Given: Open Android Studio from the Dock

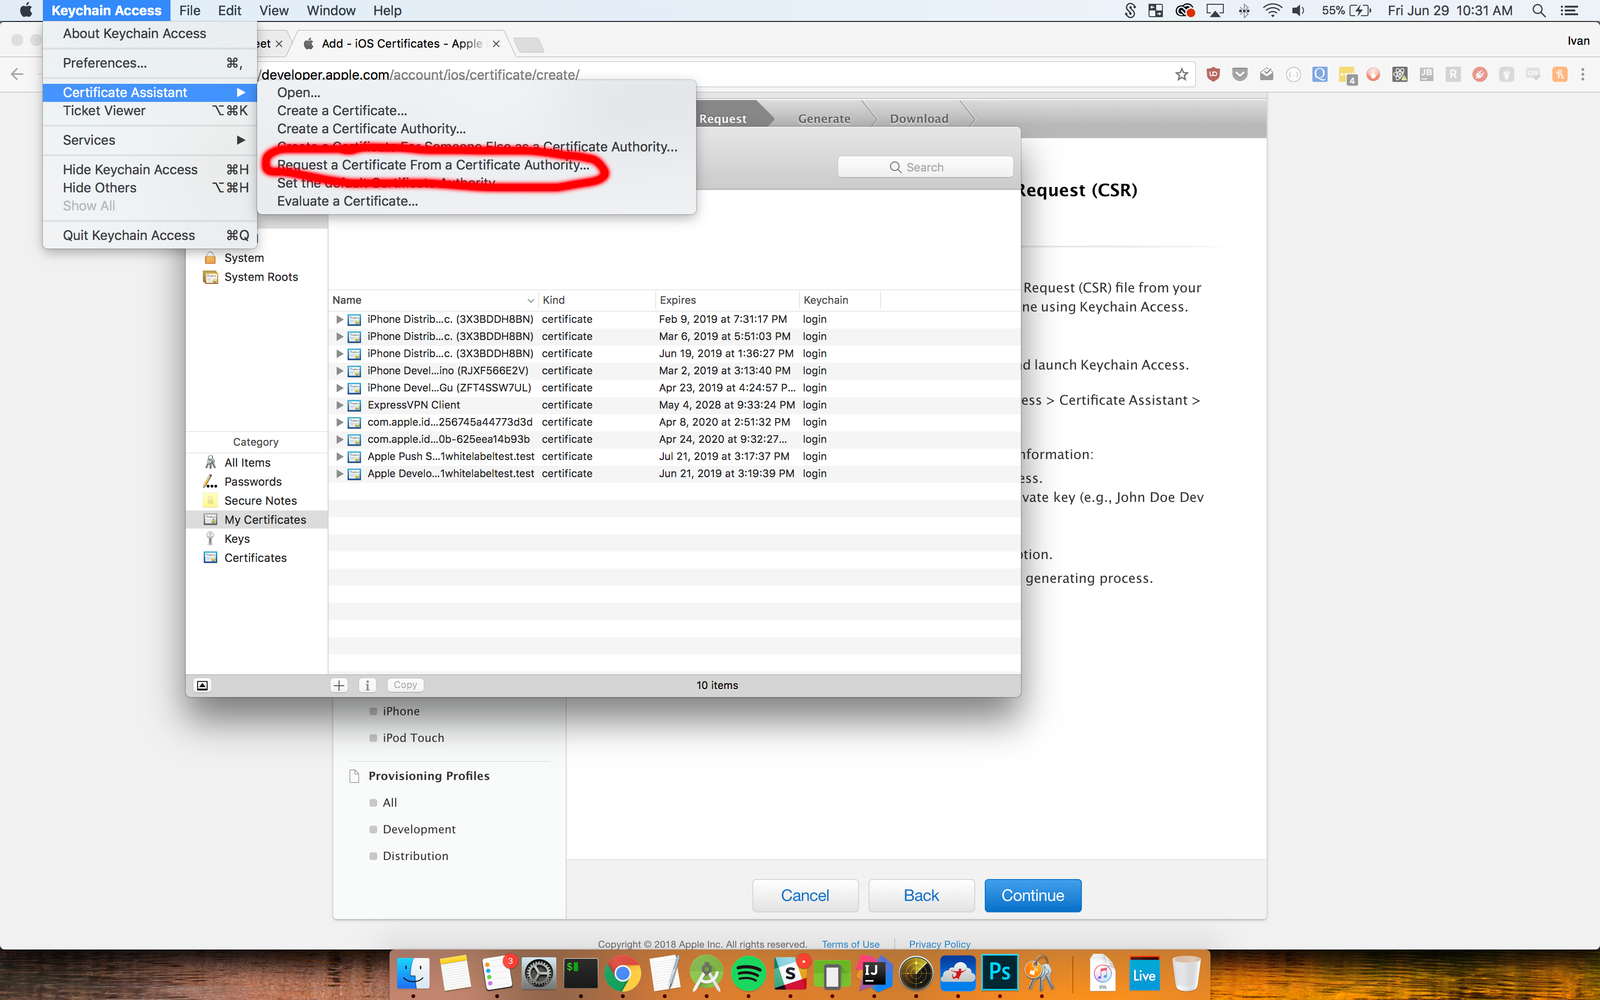Looking at the screenshot, I should pyautogui.click(x=706, y=973).
